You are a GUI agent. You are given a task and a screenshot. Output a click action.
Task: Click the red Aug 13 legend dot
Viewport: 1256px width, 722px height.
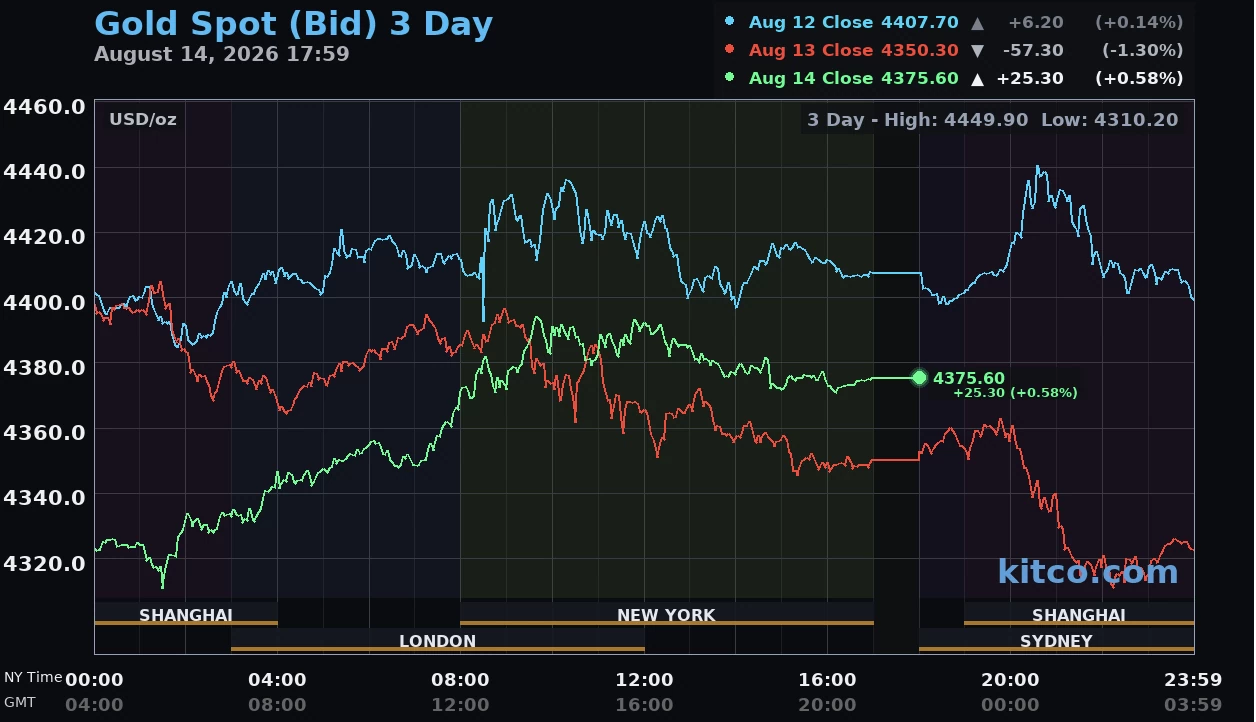(x=729, y=49)
